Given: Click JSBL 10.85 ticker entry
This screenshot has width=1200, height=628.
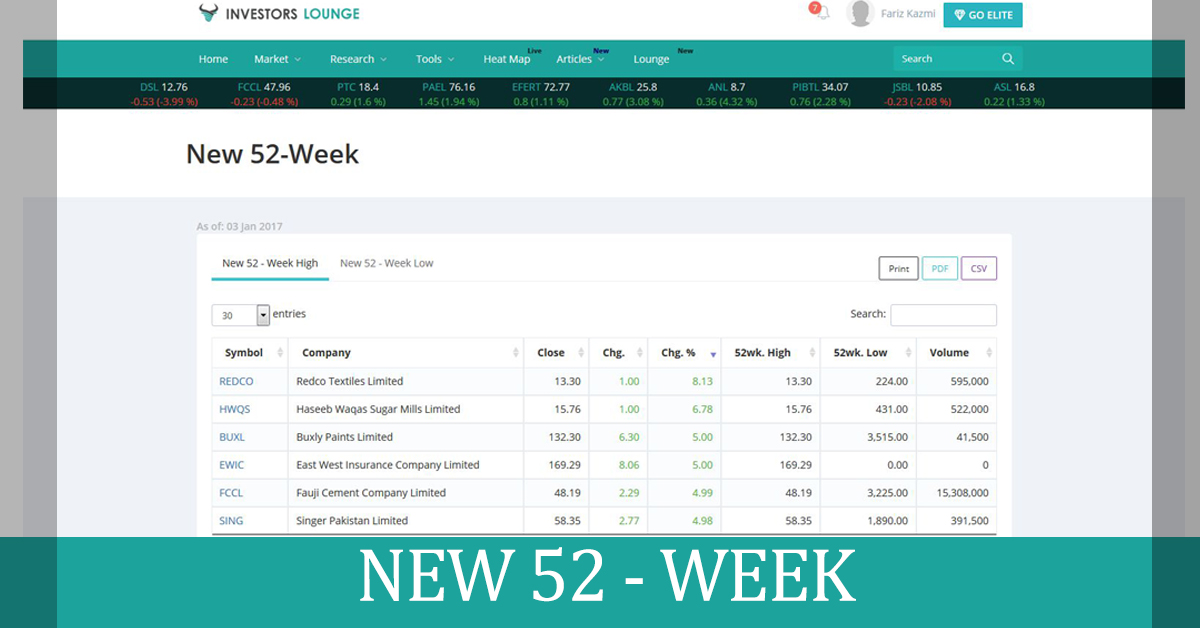Looking at the screenshot, I should coord(917,94).
